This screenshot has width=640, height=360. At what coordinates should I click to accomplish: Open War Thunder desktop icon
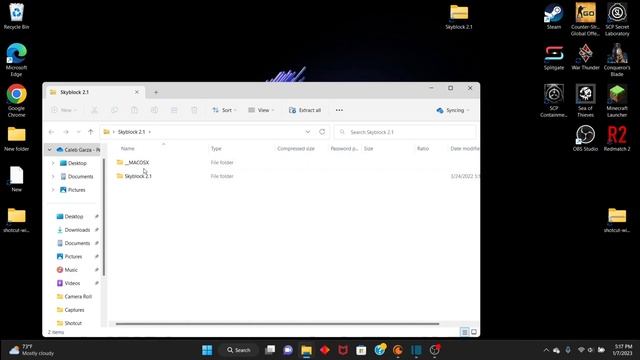click(585, 58)
